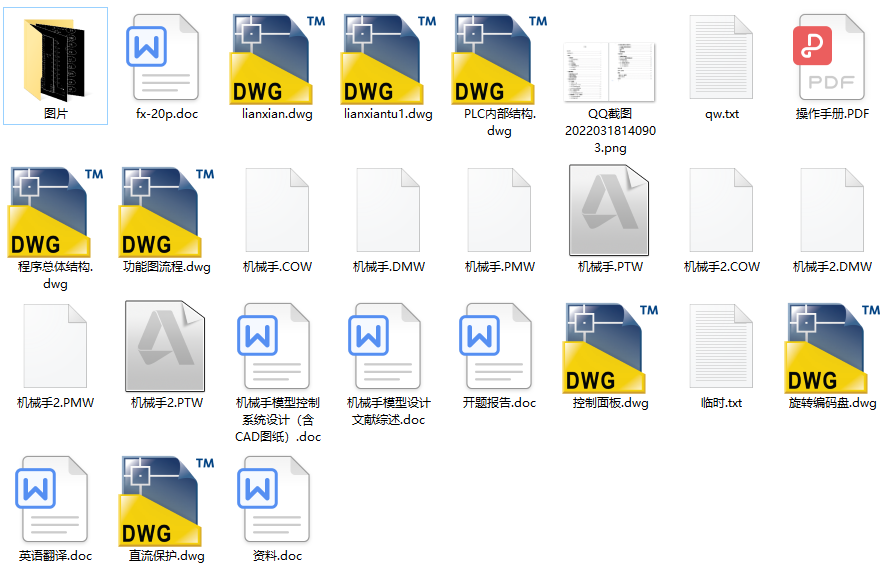Image resolution: width=884 pixels, height=581 pixels.
Task: Select the 机械手.PTW Autodesk icon
Action: [x=609, y=210]
